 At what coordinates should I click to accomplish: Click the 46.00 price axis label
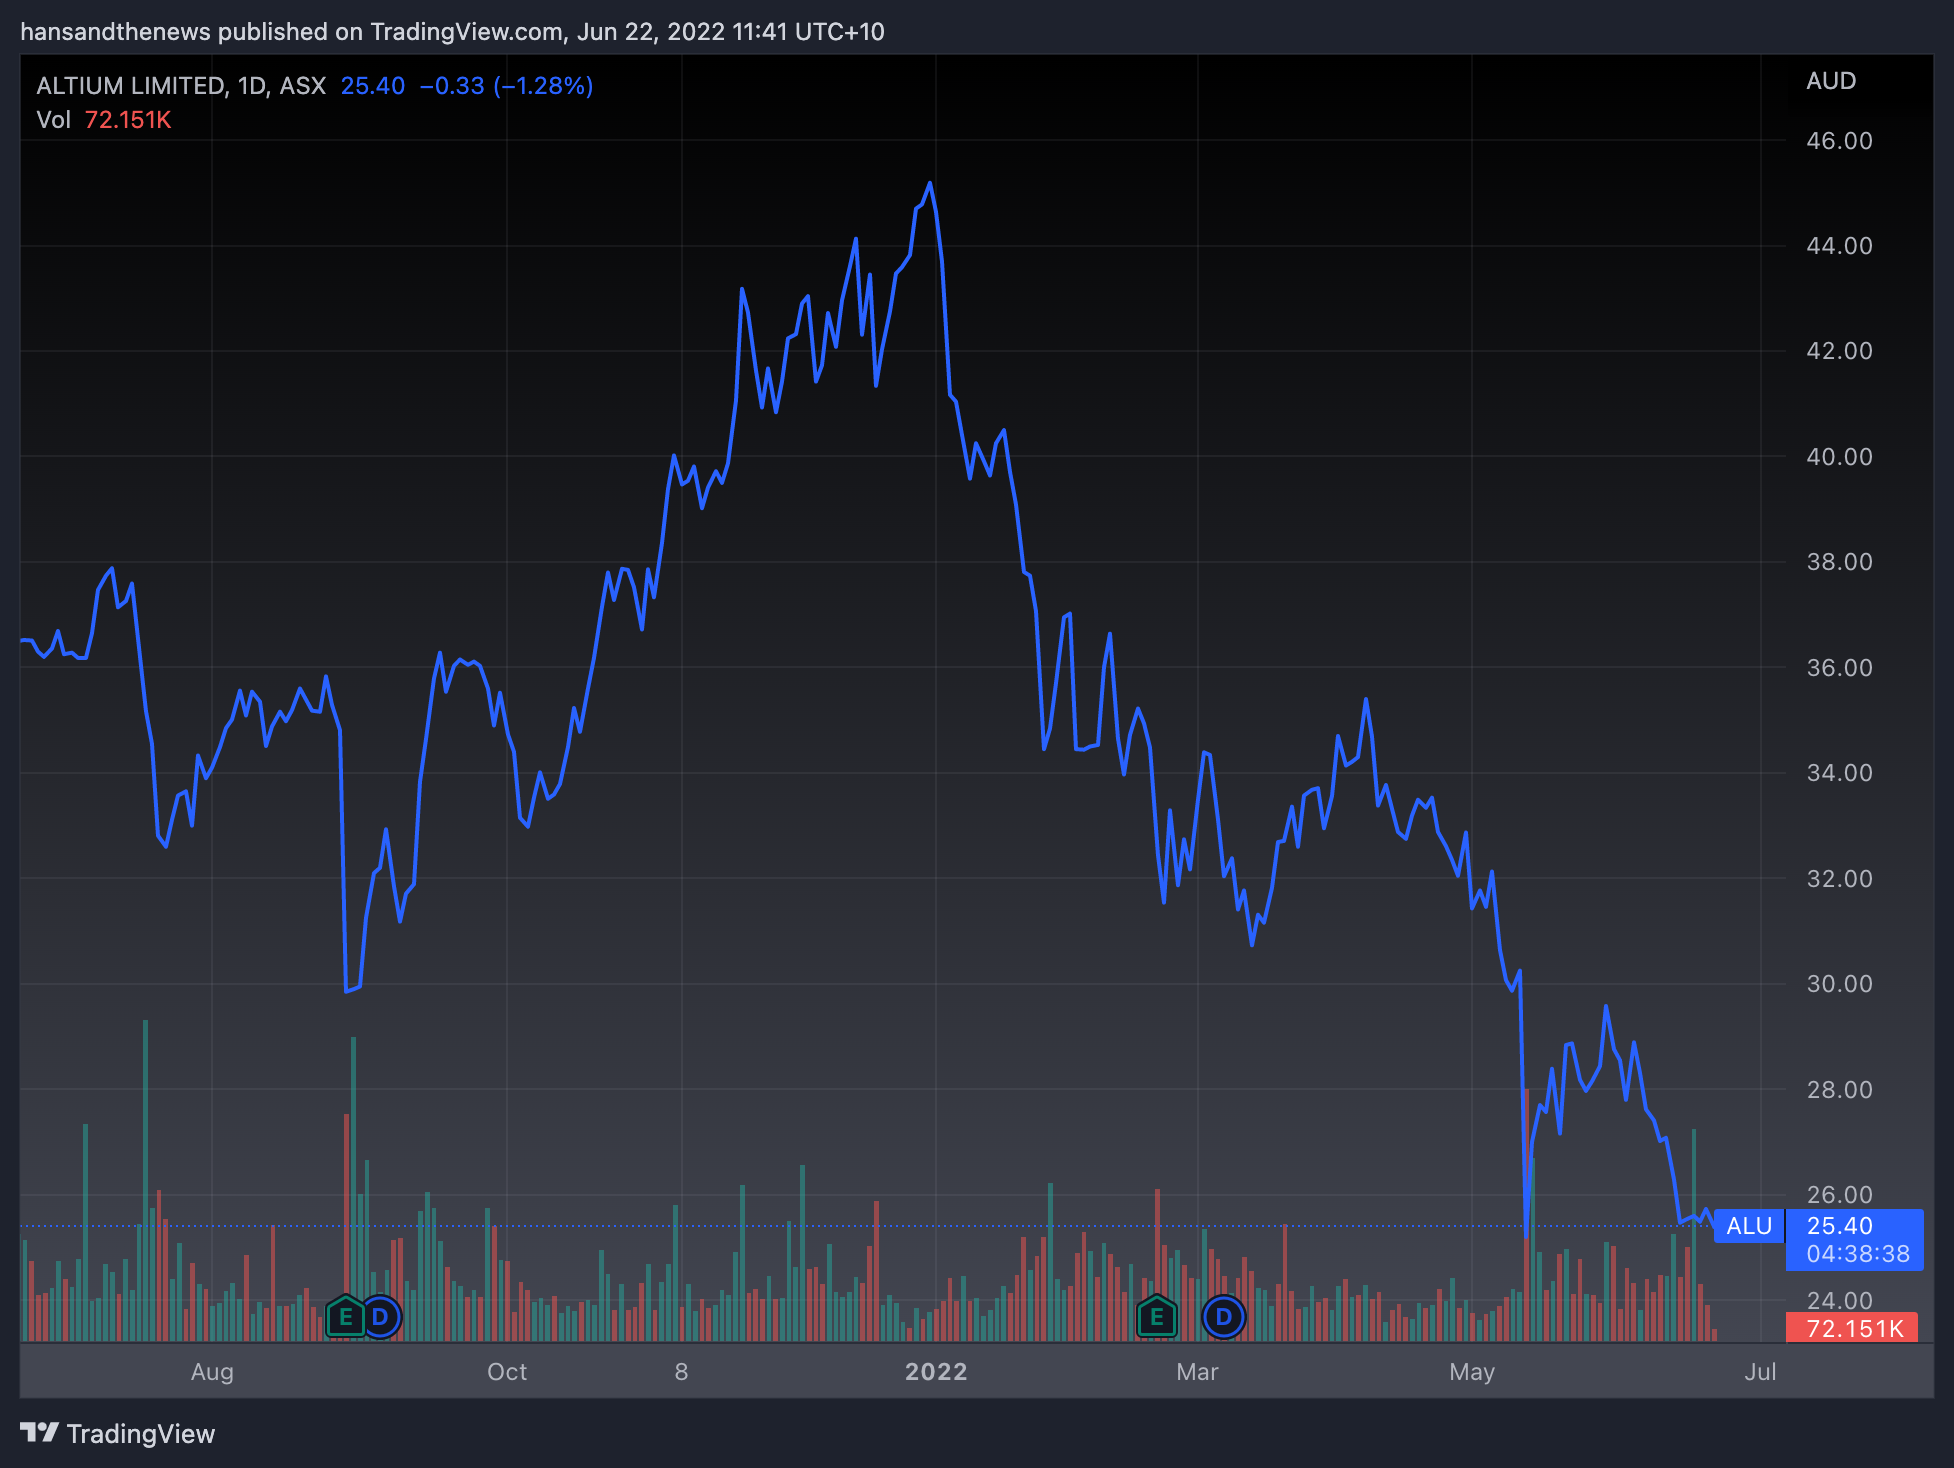click(1838, 141)
